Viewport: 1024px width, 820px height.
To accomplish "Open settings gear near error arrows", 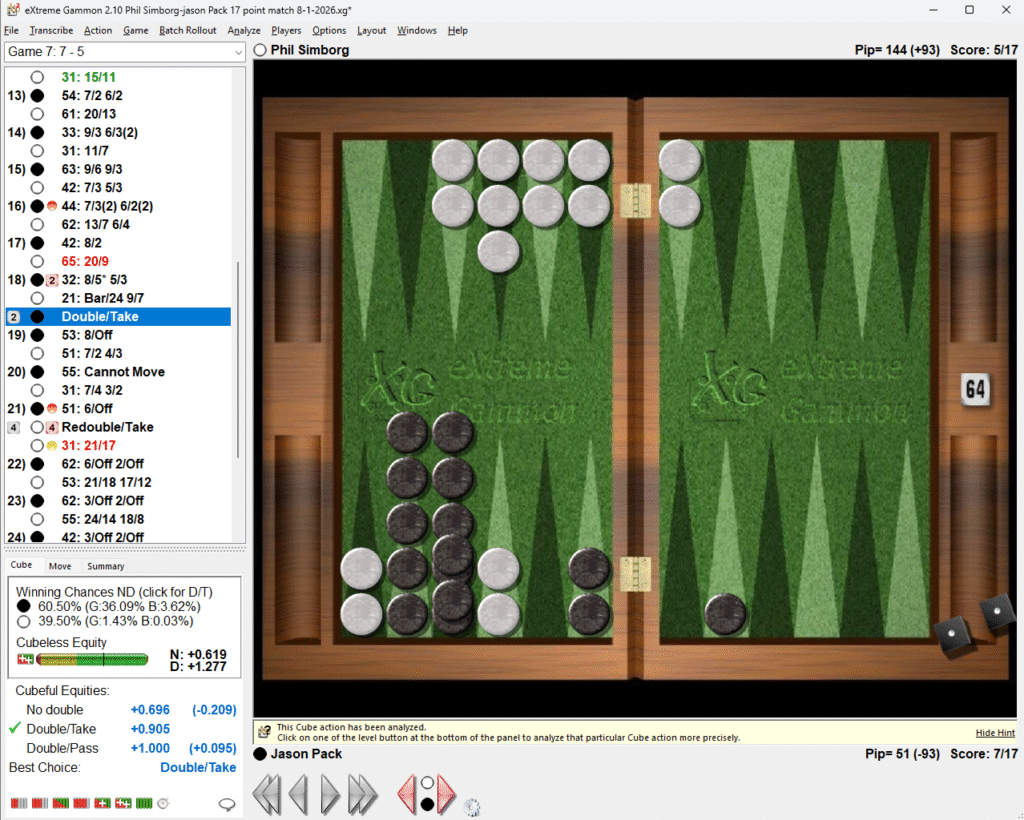I will [472, 808].
